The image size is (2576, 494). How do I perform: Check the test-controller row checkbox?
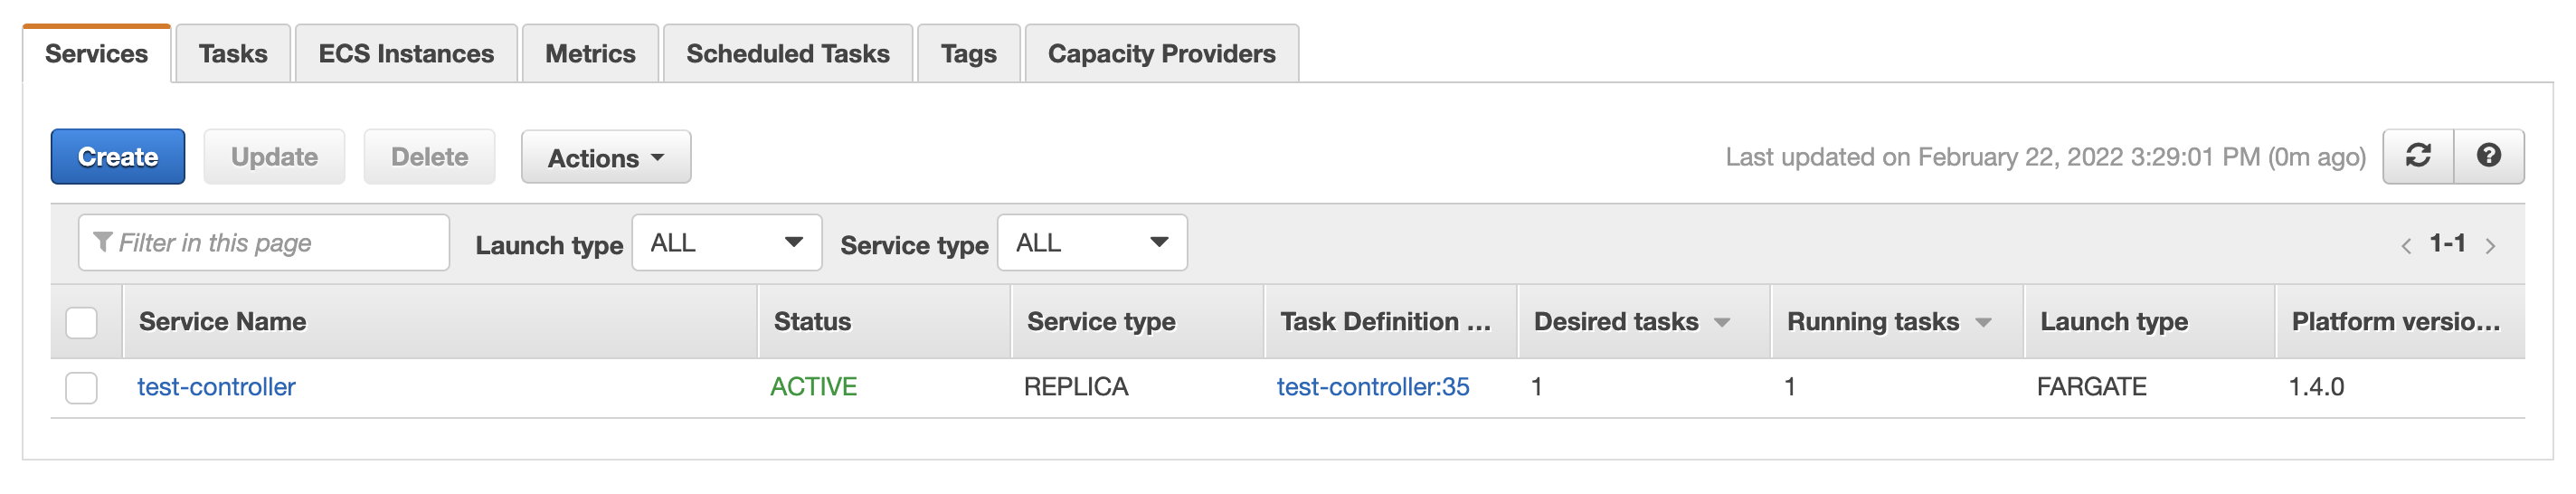pyautogui.click(x=81, y=387)
